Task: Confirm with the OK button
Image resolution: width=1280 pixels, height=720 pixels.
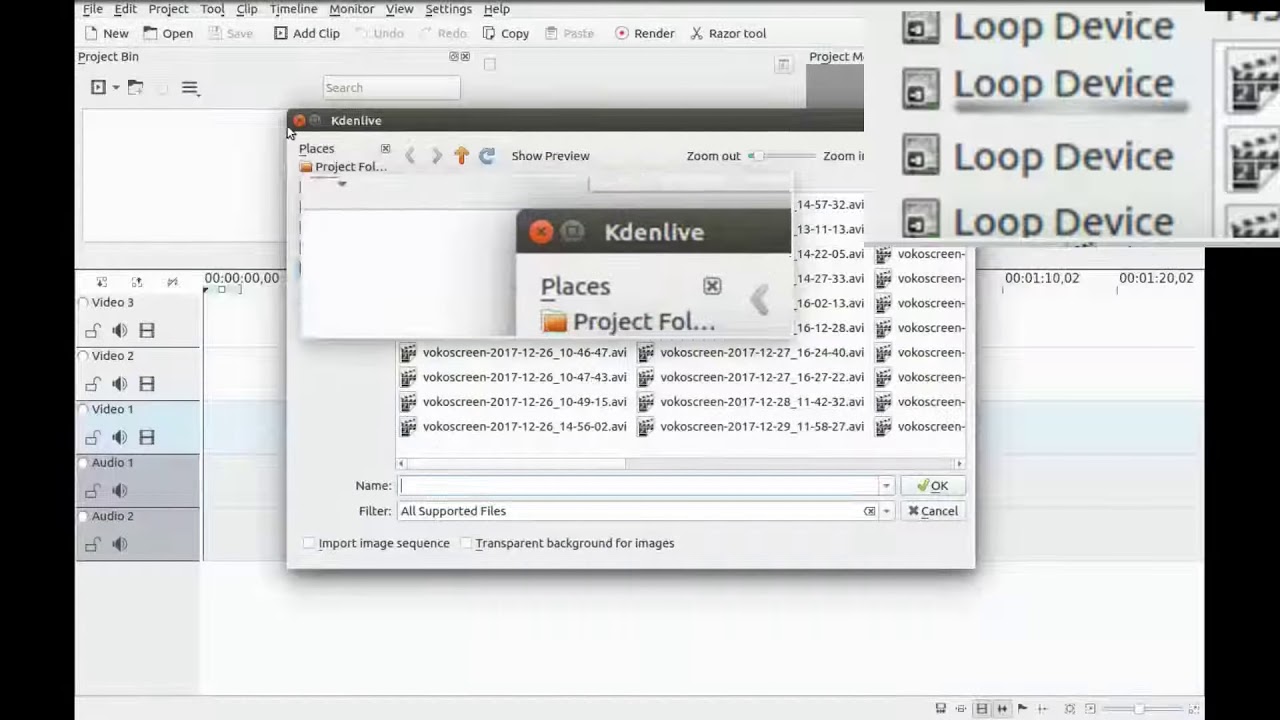Action: tap(932, 485)
